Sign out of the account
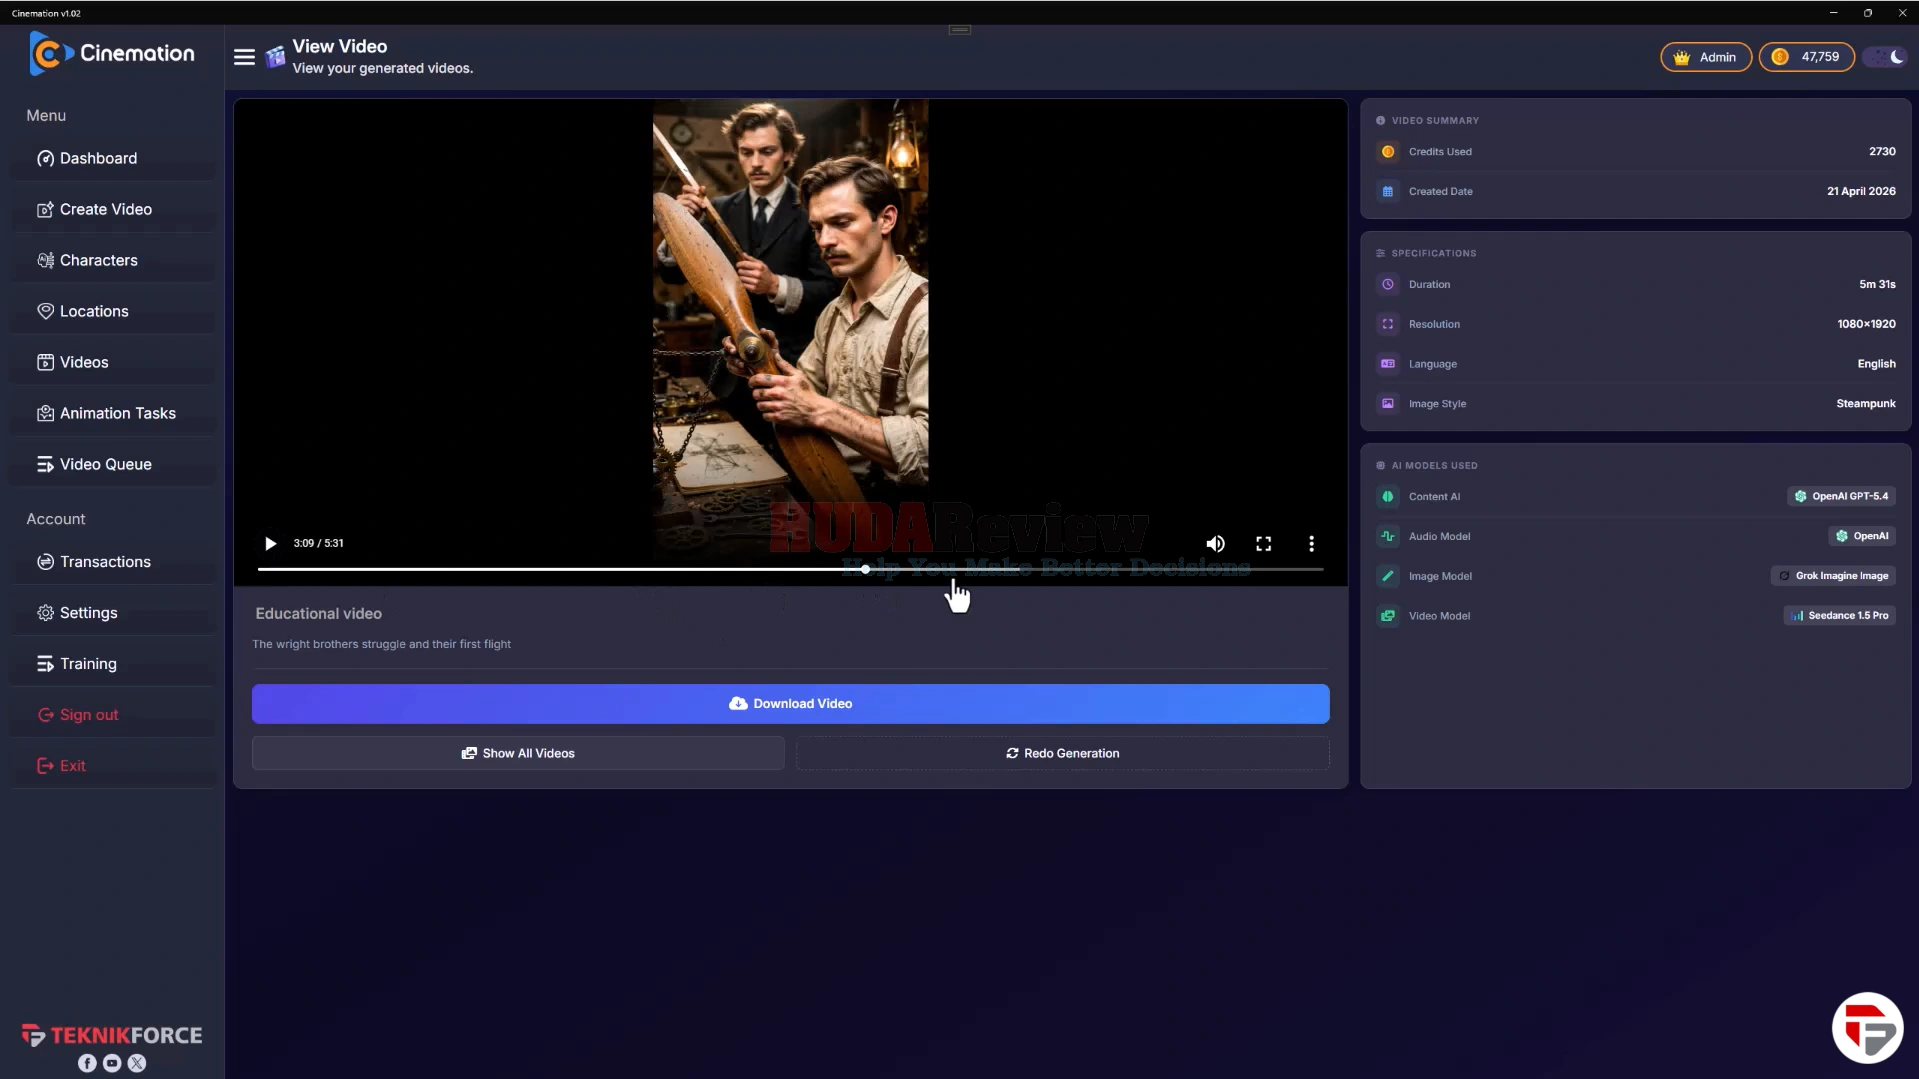 112,715
